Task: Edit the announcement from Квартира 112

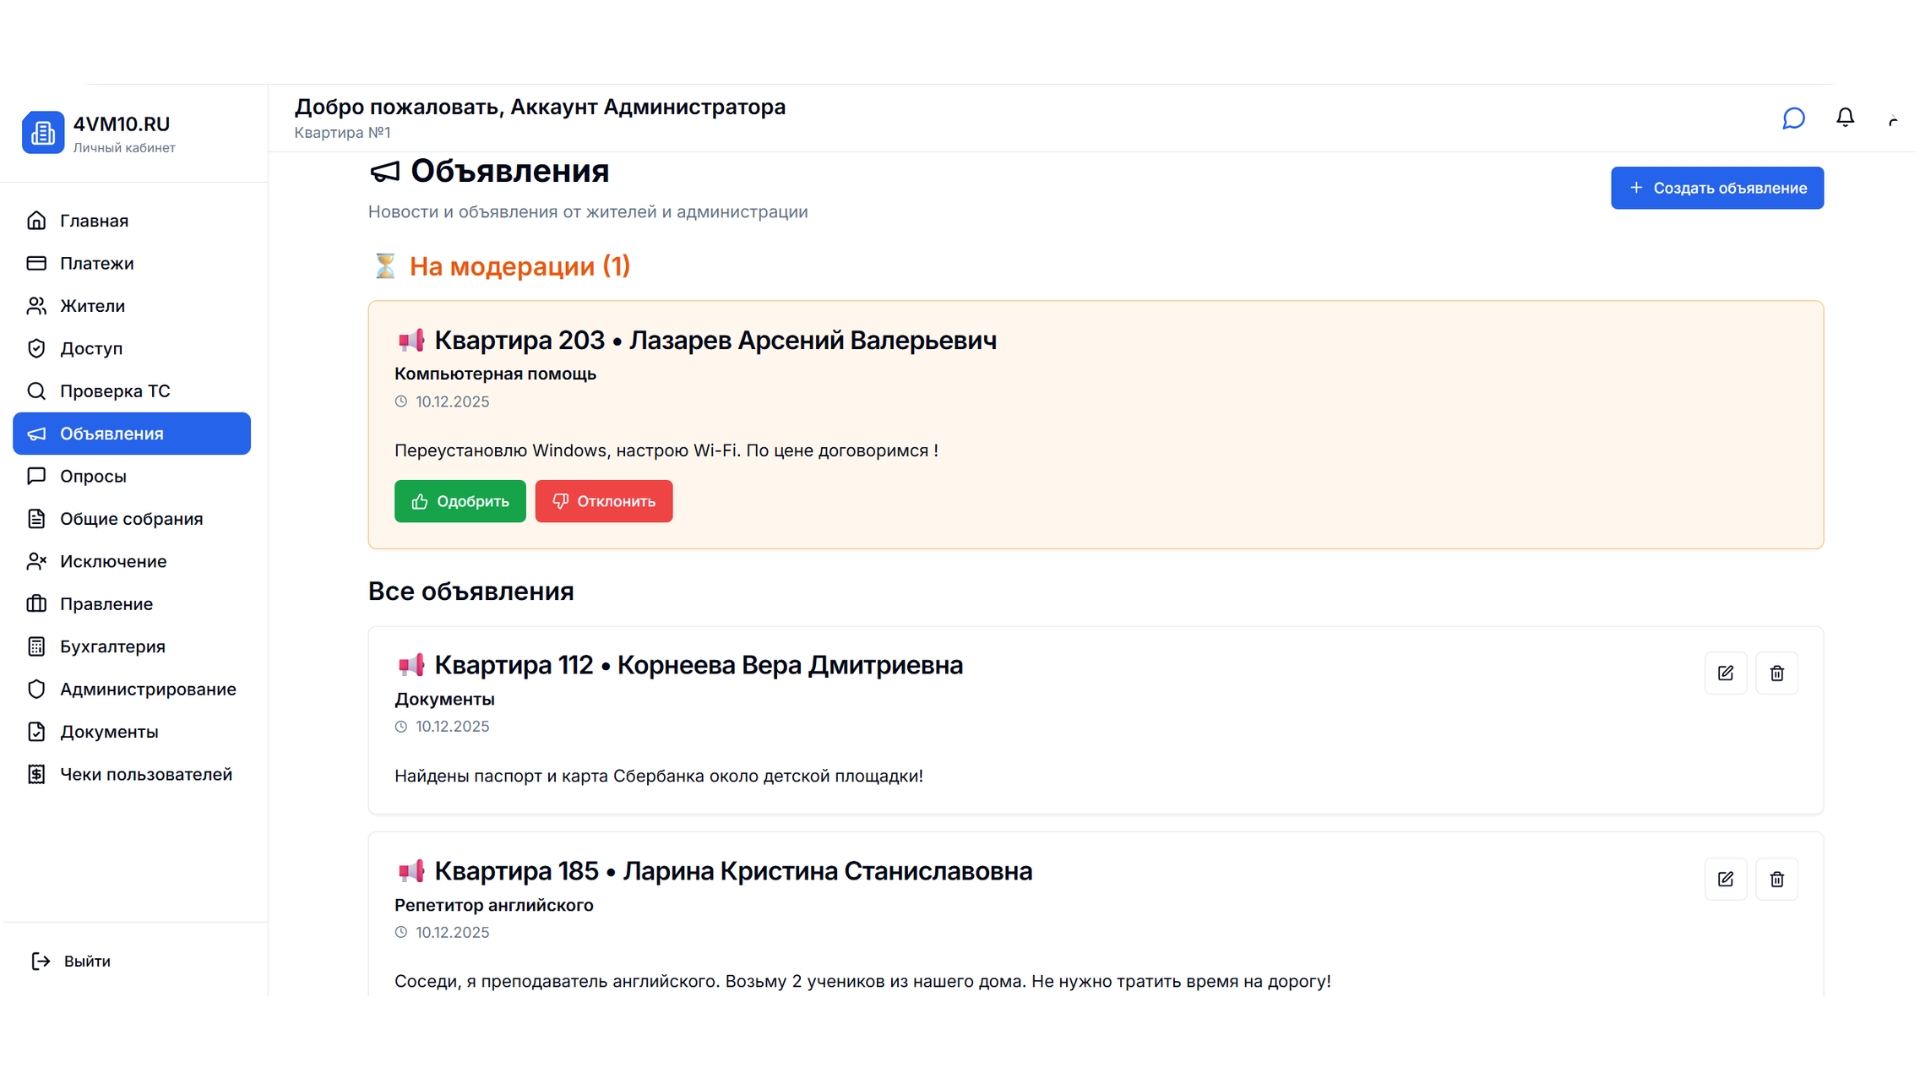Action: [1726, 673]
